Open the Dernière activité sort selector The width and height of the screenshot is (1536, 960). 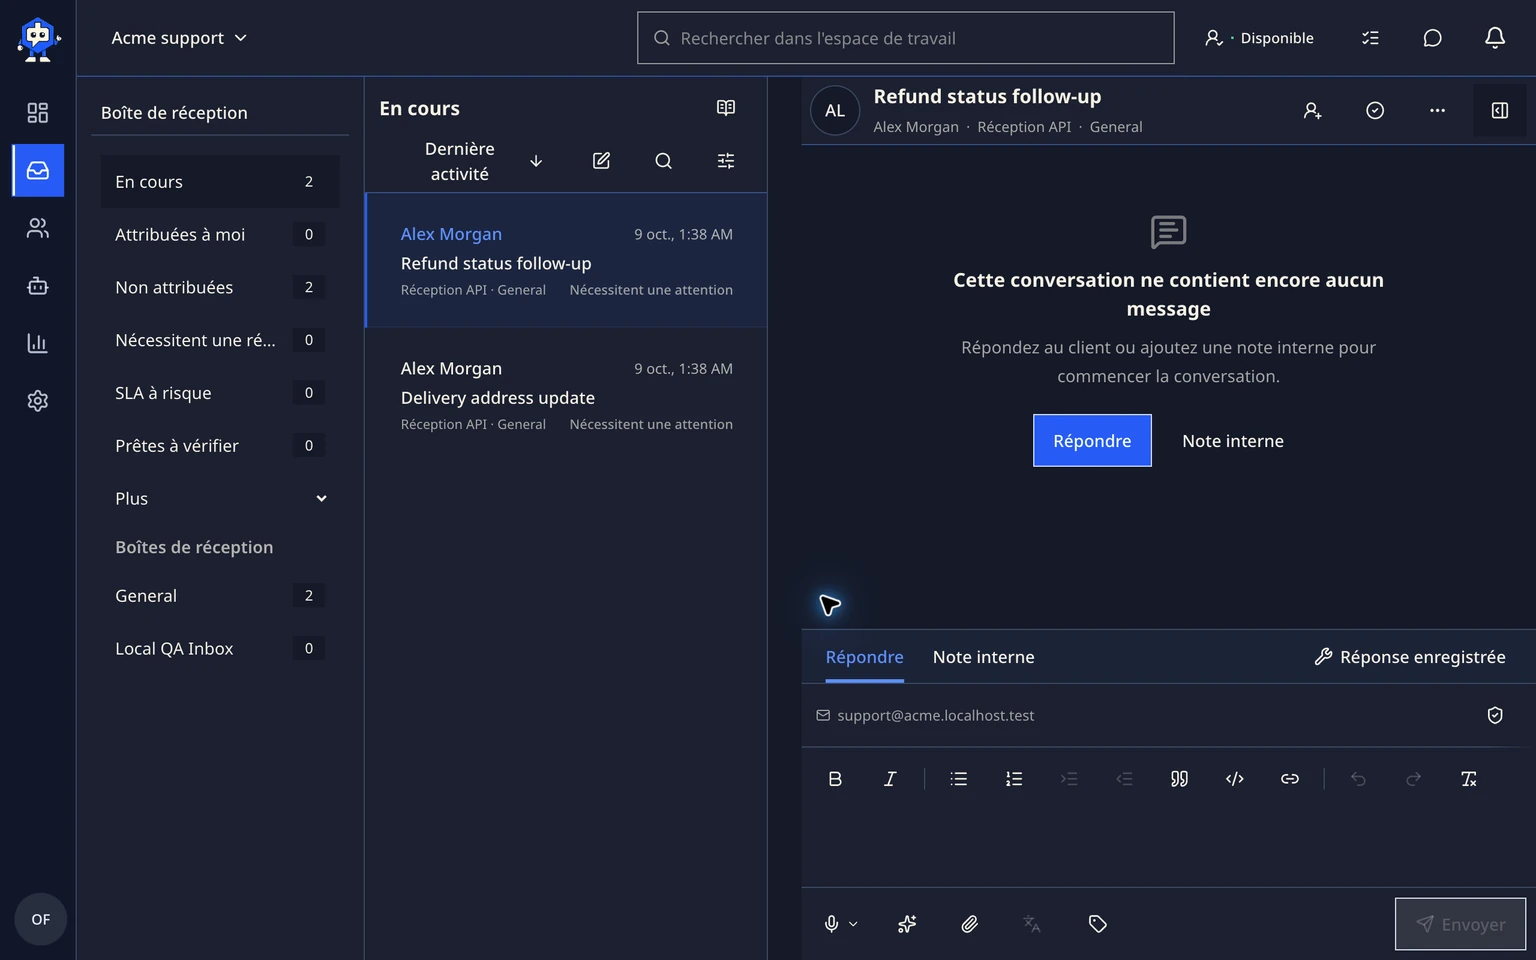coord(460,161)
